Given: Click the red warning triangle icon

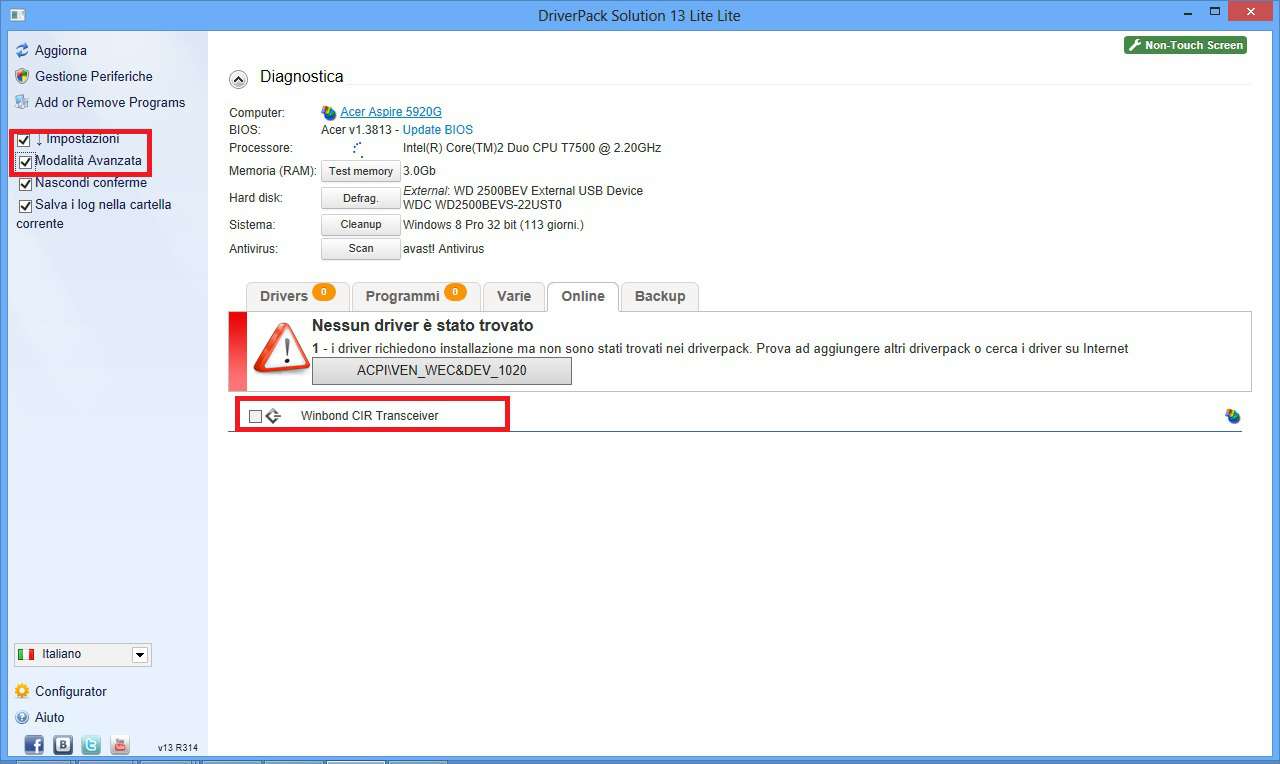Looking at the screenshot, I should click(x=281, y=347).
